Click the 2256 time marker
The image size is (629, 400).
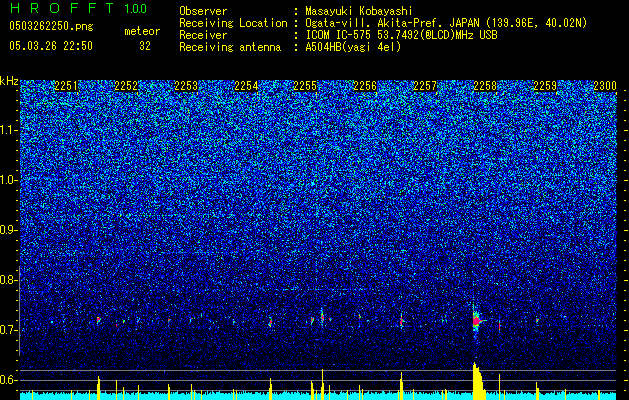coord(365,86)
